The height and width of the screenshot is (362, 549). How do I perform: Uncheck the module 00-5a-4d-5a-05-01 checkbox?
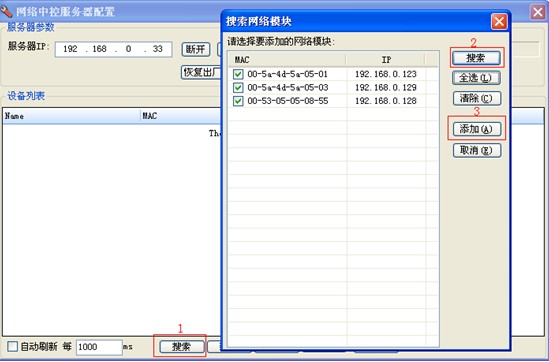click(238, 74)
